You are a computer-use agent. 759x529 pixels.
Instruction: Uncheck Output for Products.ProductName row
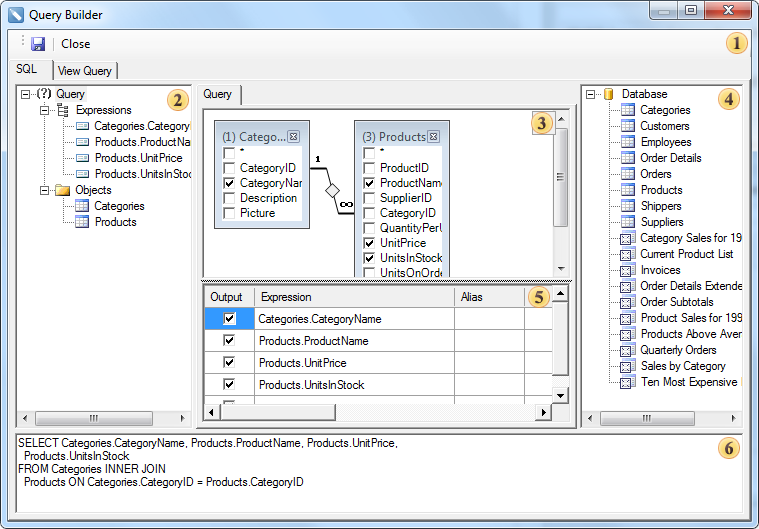(229, 341)
